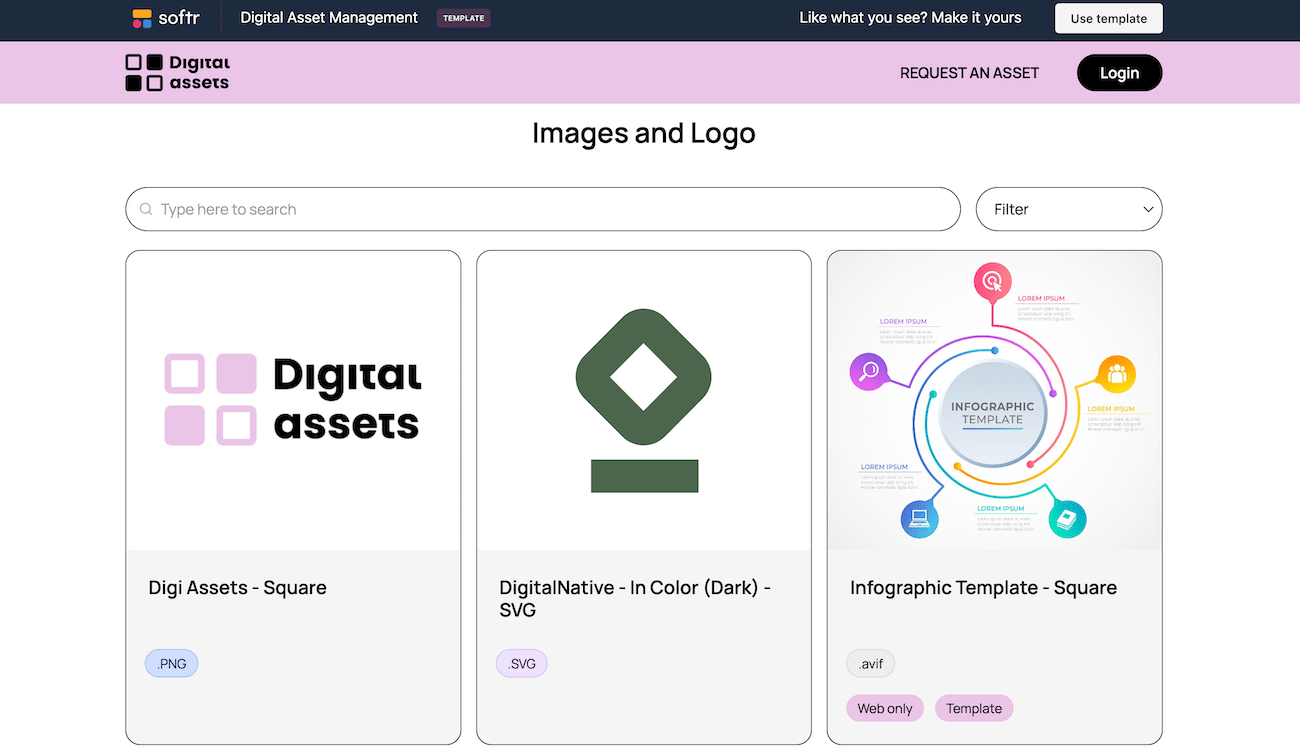Click the Template tag on infographic card
This screenshot has width=1300, height=754.
click(974, 708)
